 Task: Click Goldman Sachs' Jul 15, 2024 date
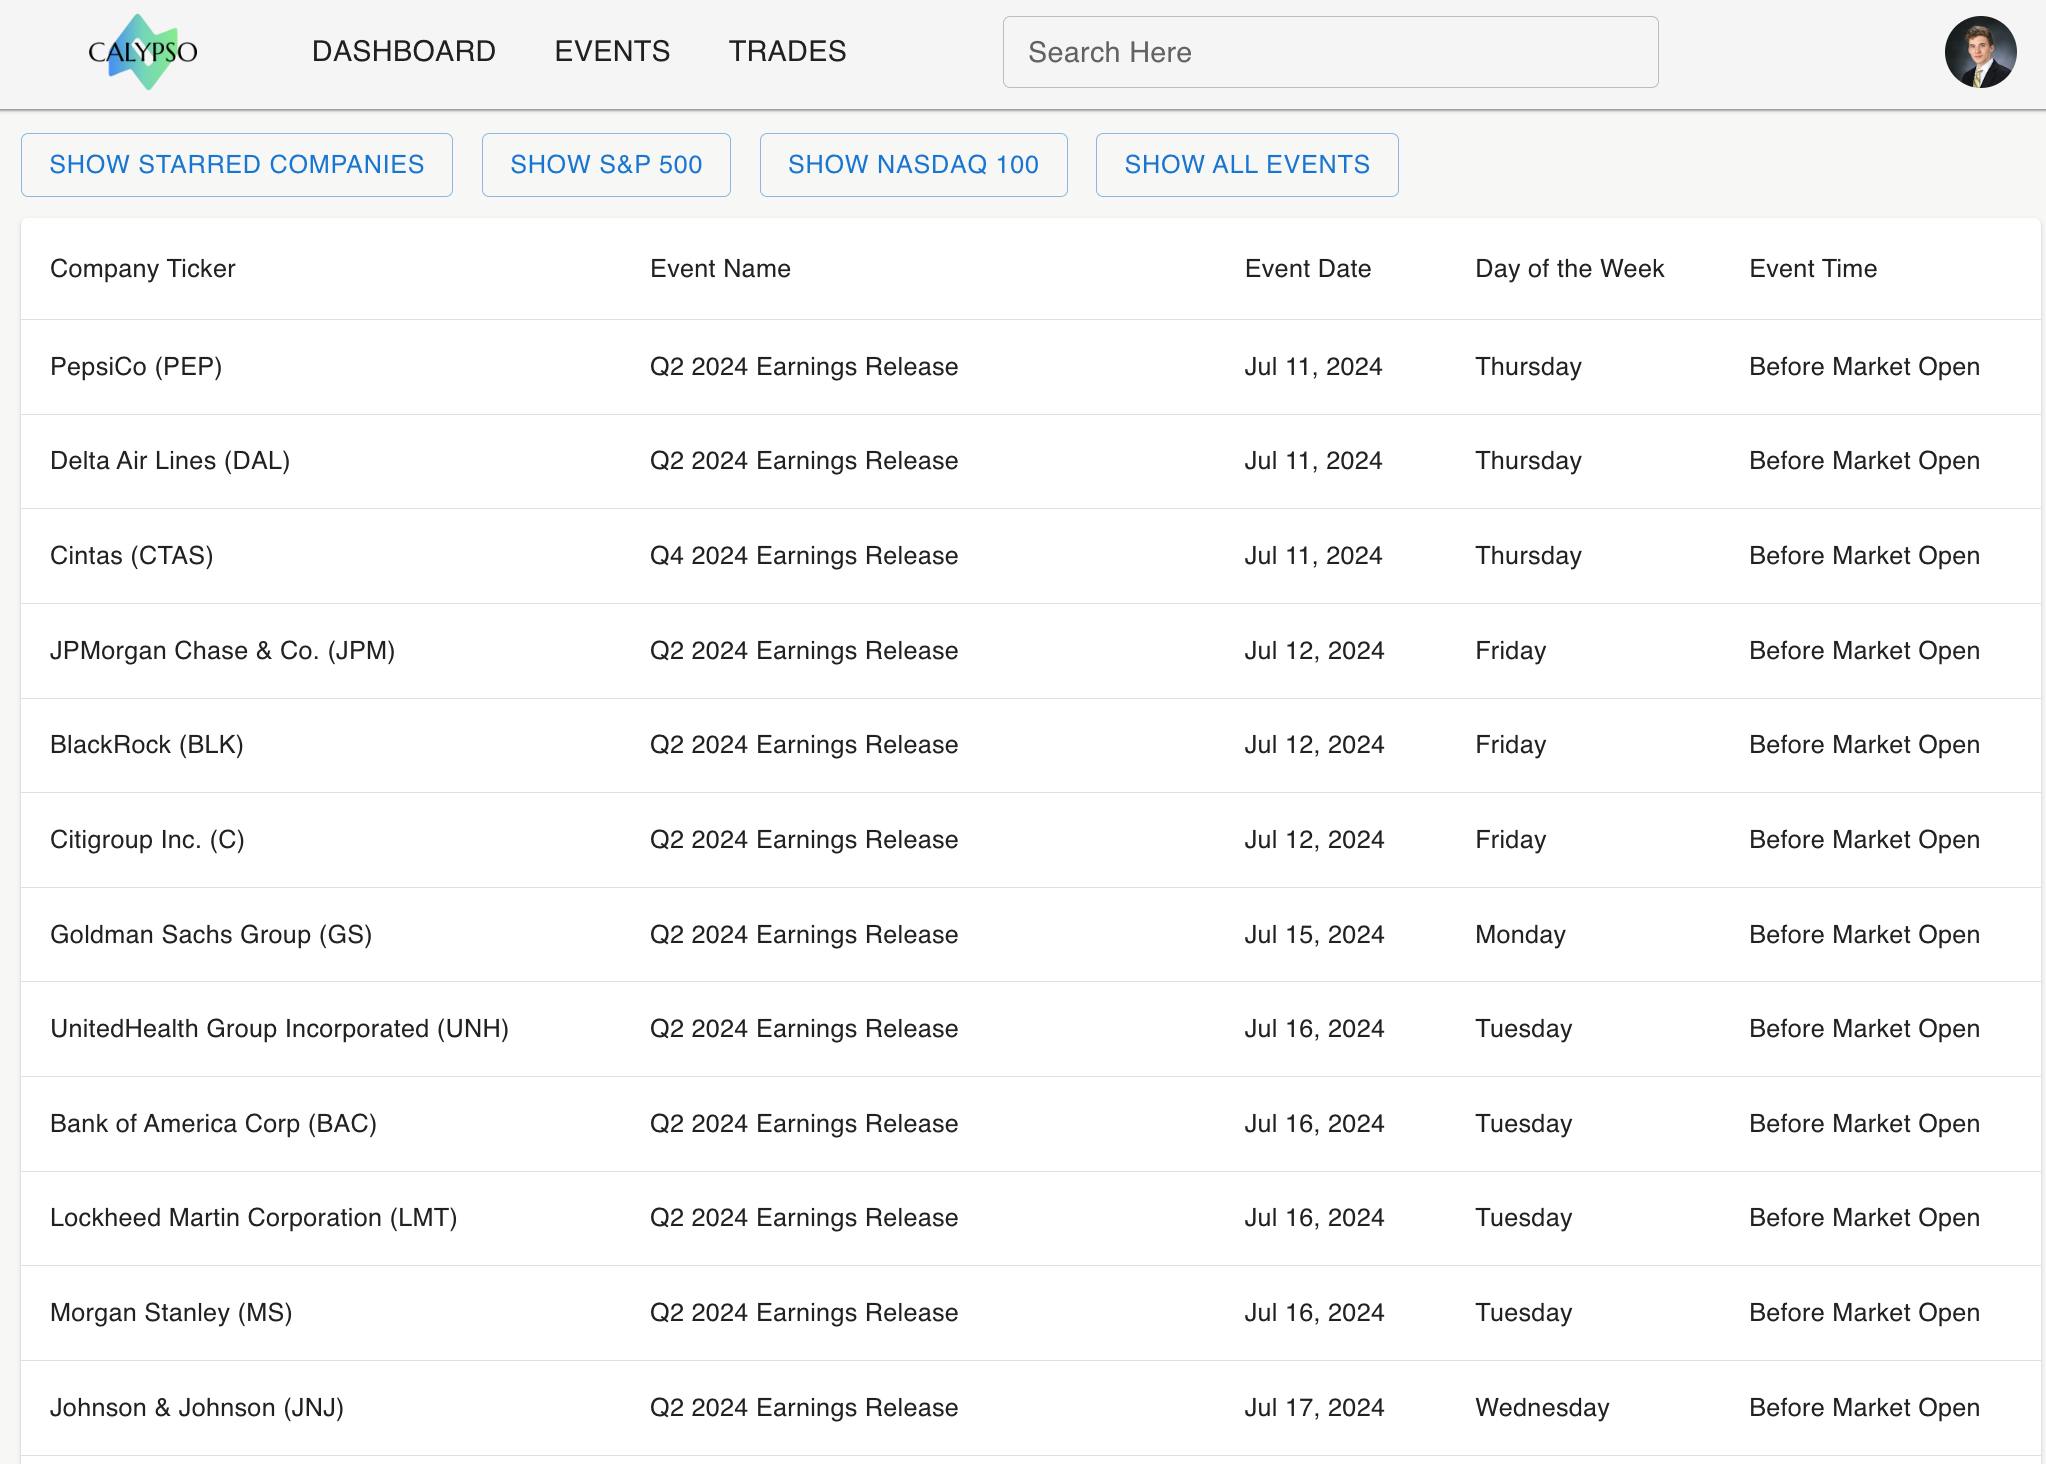[x=1314, y=935]
